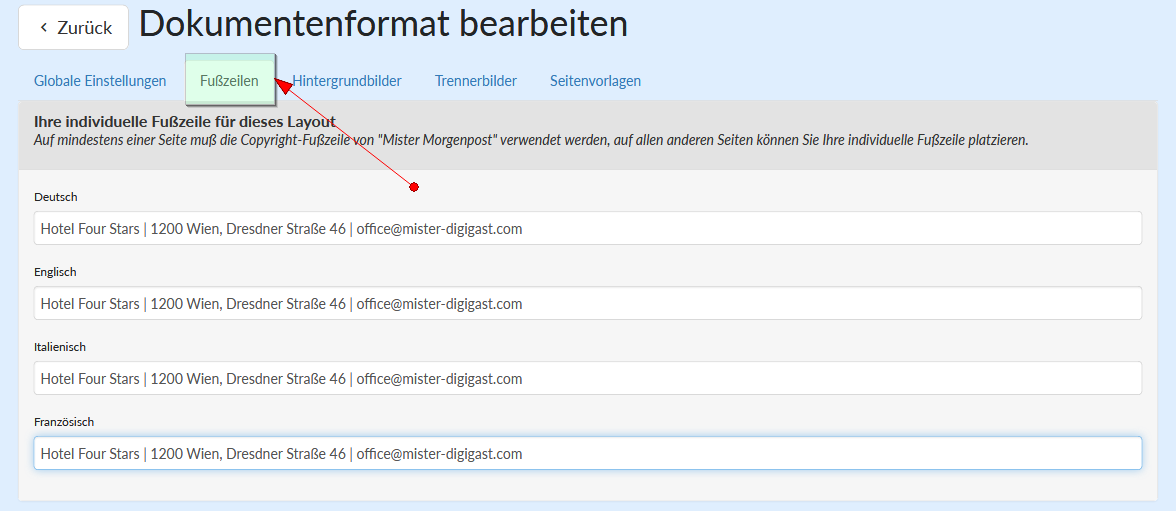Viewport: 1176px width, 511px height.
Task: Select the Fußzeilen tab
Action: [229, 81]
